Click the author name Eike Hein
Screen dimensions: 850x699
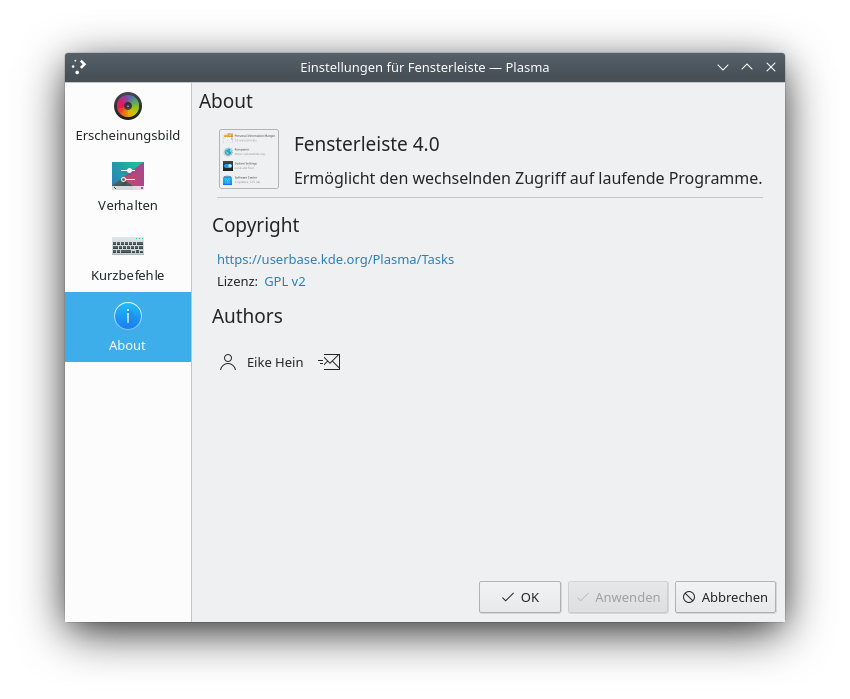[x=275, y=362]
